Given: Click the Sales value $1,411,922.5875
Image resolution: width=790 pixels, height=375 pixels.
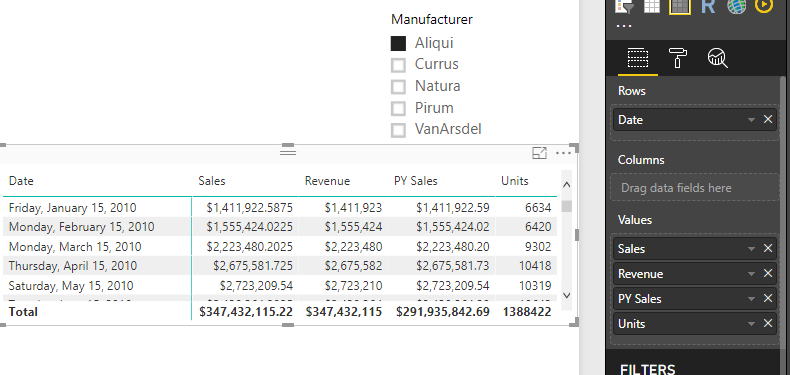Looking at the screenshot, I should (x=249, y=208).
